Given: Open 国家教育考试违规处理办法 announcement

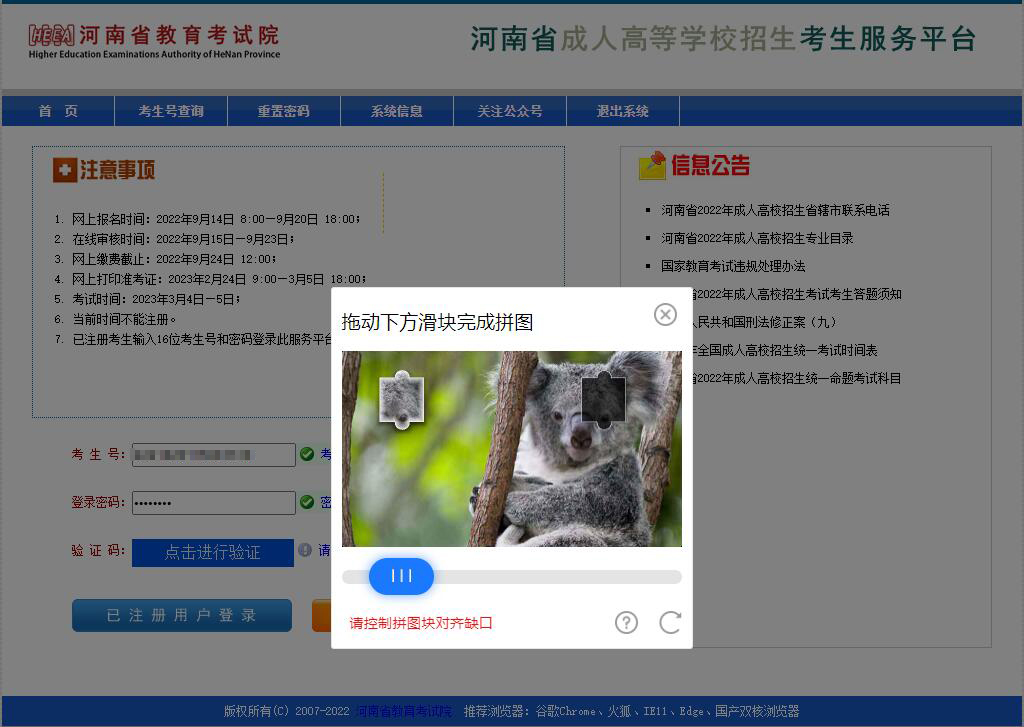Looking at the screenshot, I should tap(733, 266).
